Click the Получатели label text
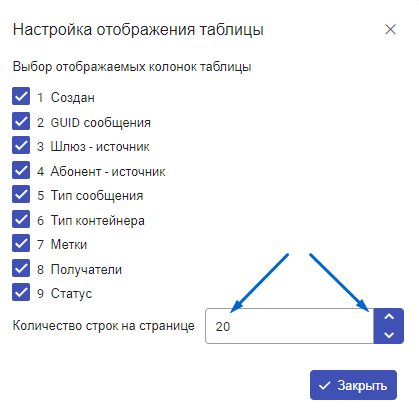This screenshot has height=409, width=419. tap(86, 269)
